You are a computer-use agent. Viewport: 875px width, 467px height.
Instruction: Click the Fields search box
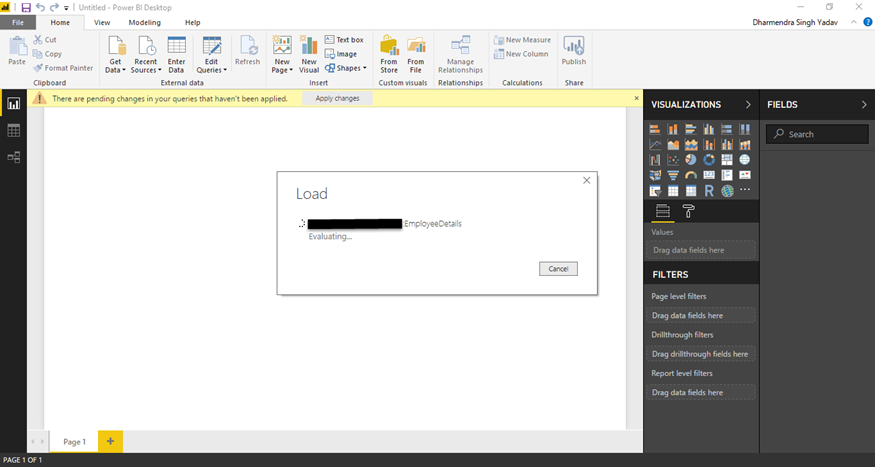coord(817,134)
